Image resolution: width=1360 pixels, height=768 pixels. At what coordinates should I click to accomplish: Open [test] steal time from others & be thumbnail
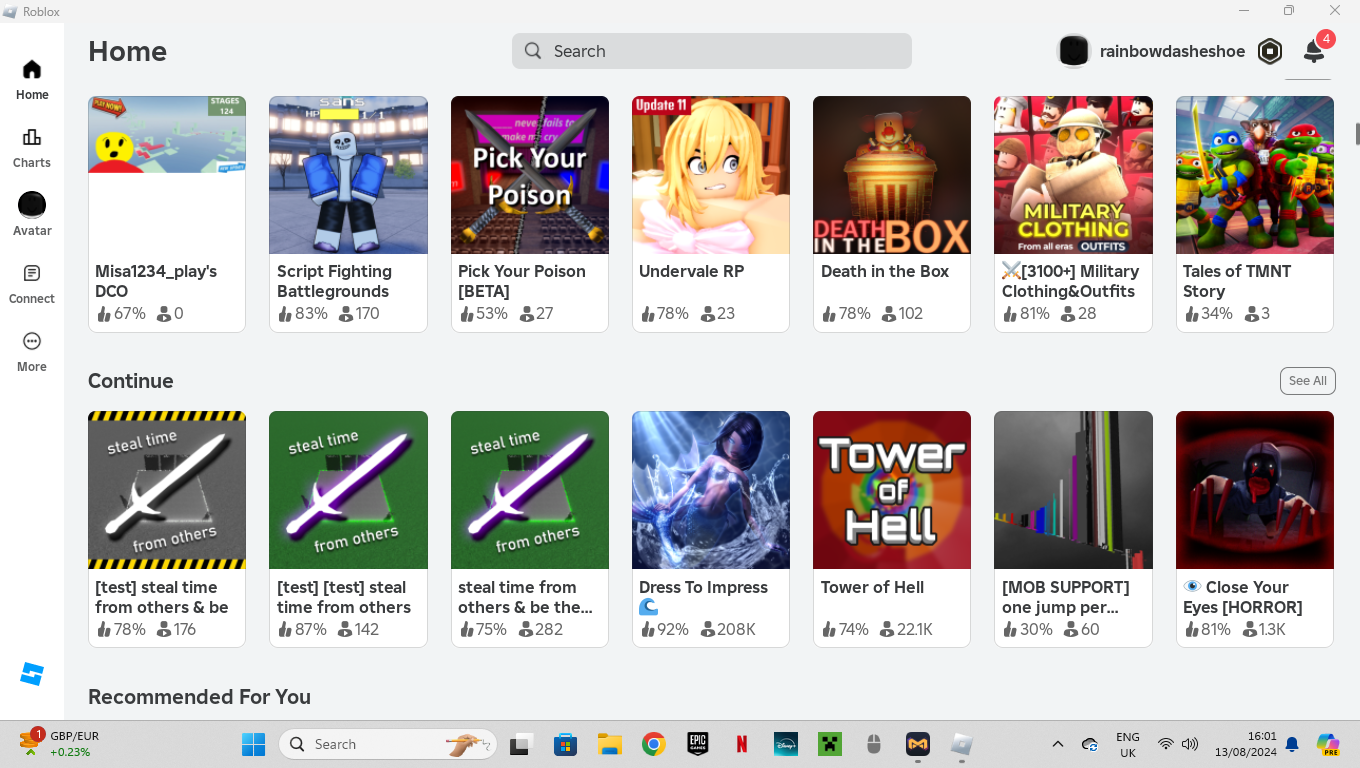point(167,490)
